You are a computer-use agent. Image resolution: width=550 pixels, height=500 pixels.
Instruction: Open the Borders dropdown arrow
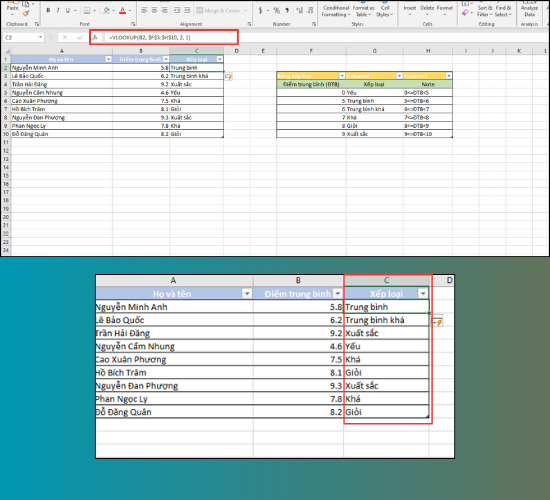[94, 11]
